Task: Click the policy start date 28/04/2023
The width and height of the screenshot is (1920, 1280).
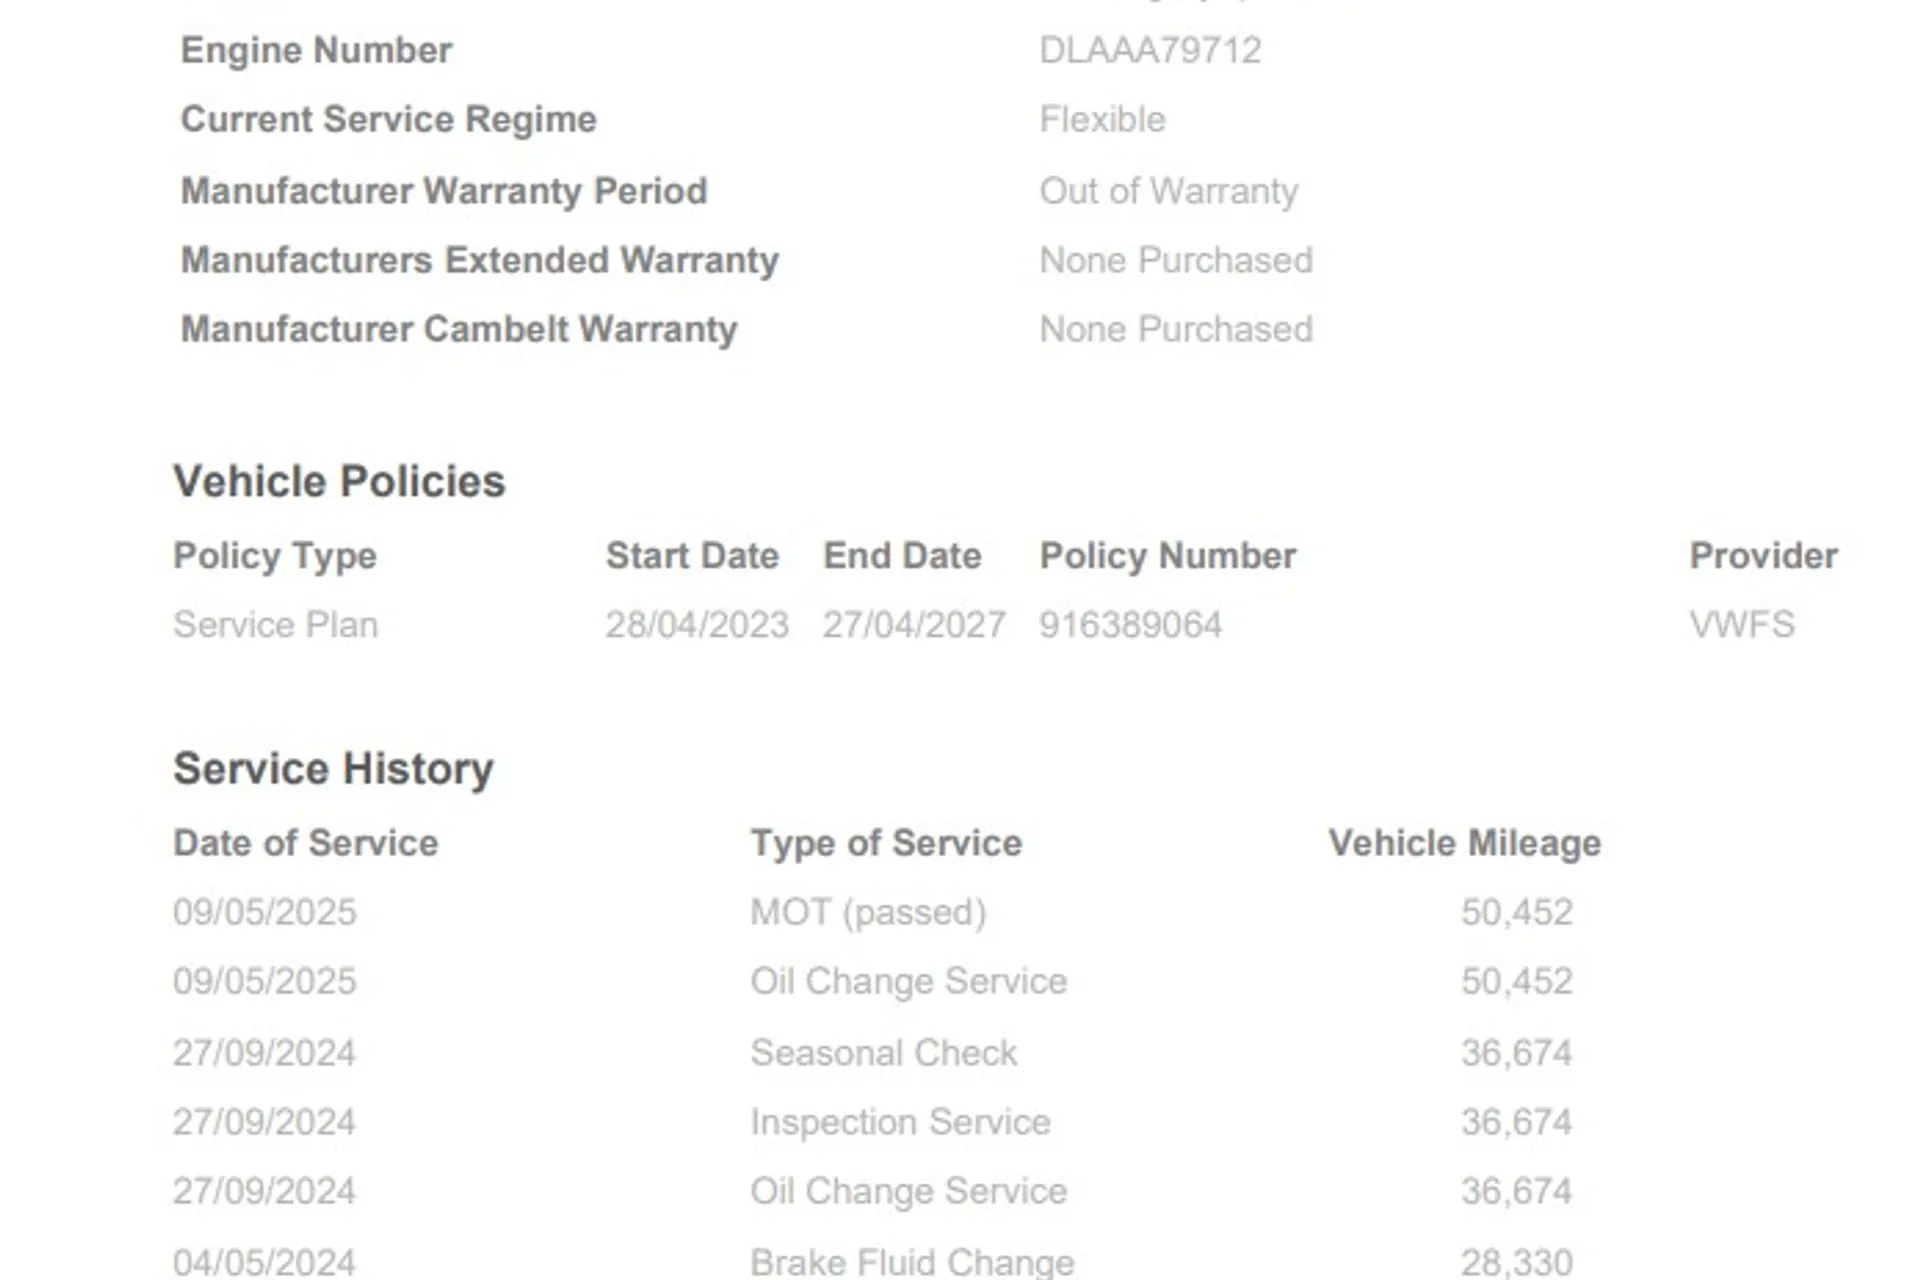Action: click(x=697, y=625)
